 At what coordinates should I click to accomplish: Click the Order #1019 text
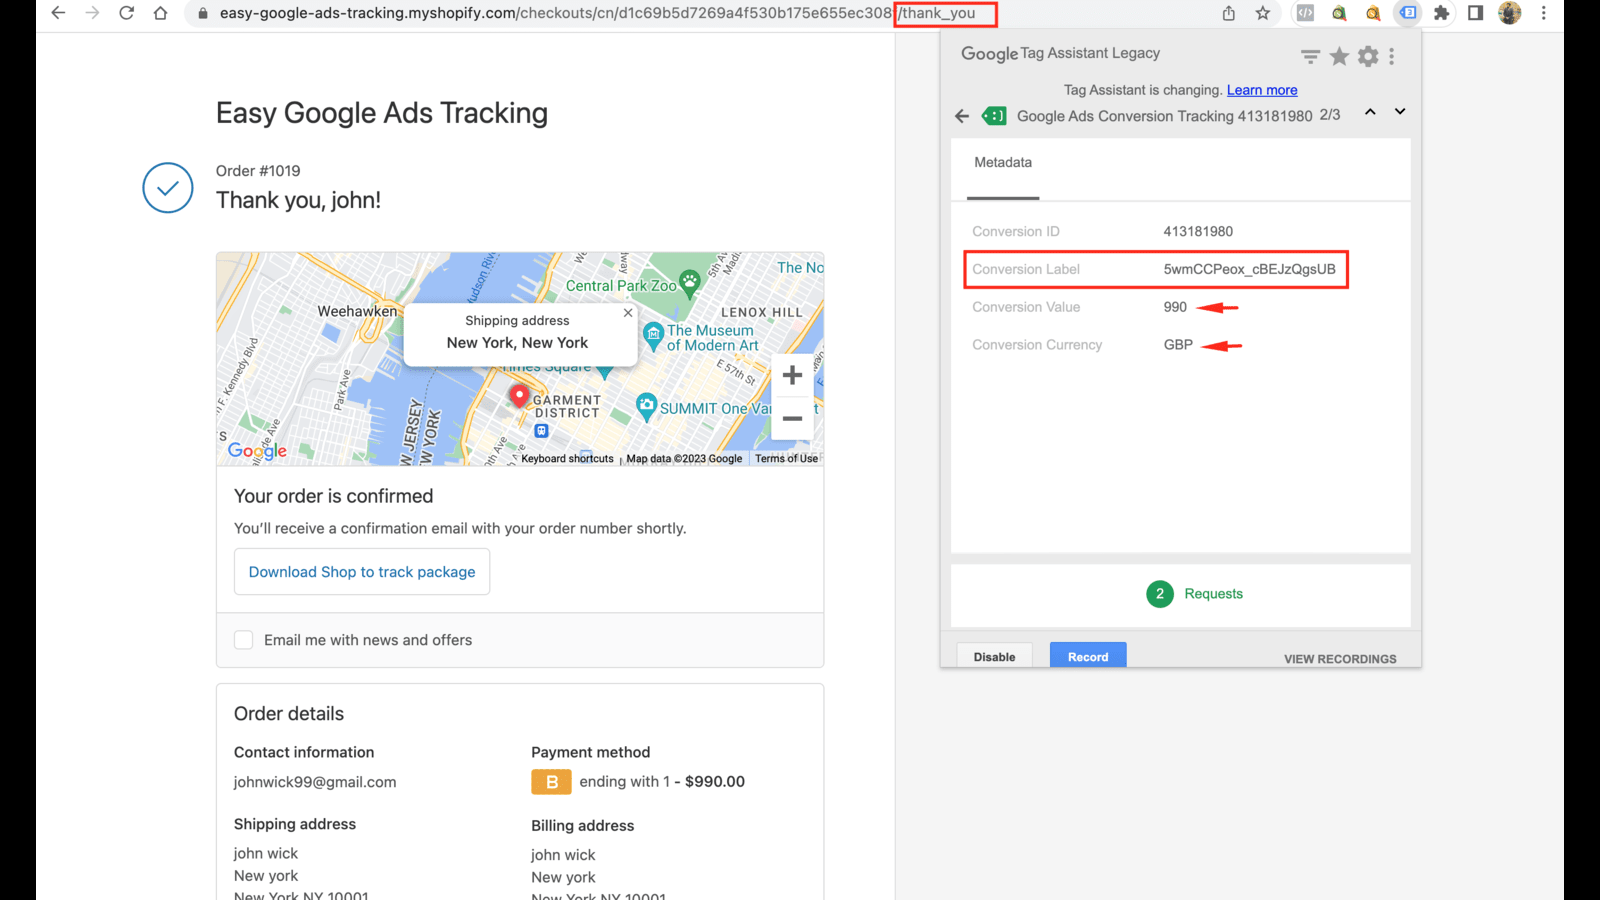click(258, 171)
